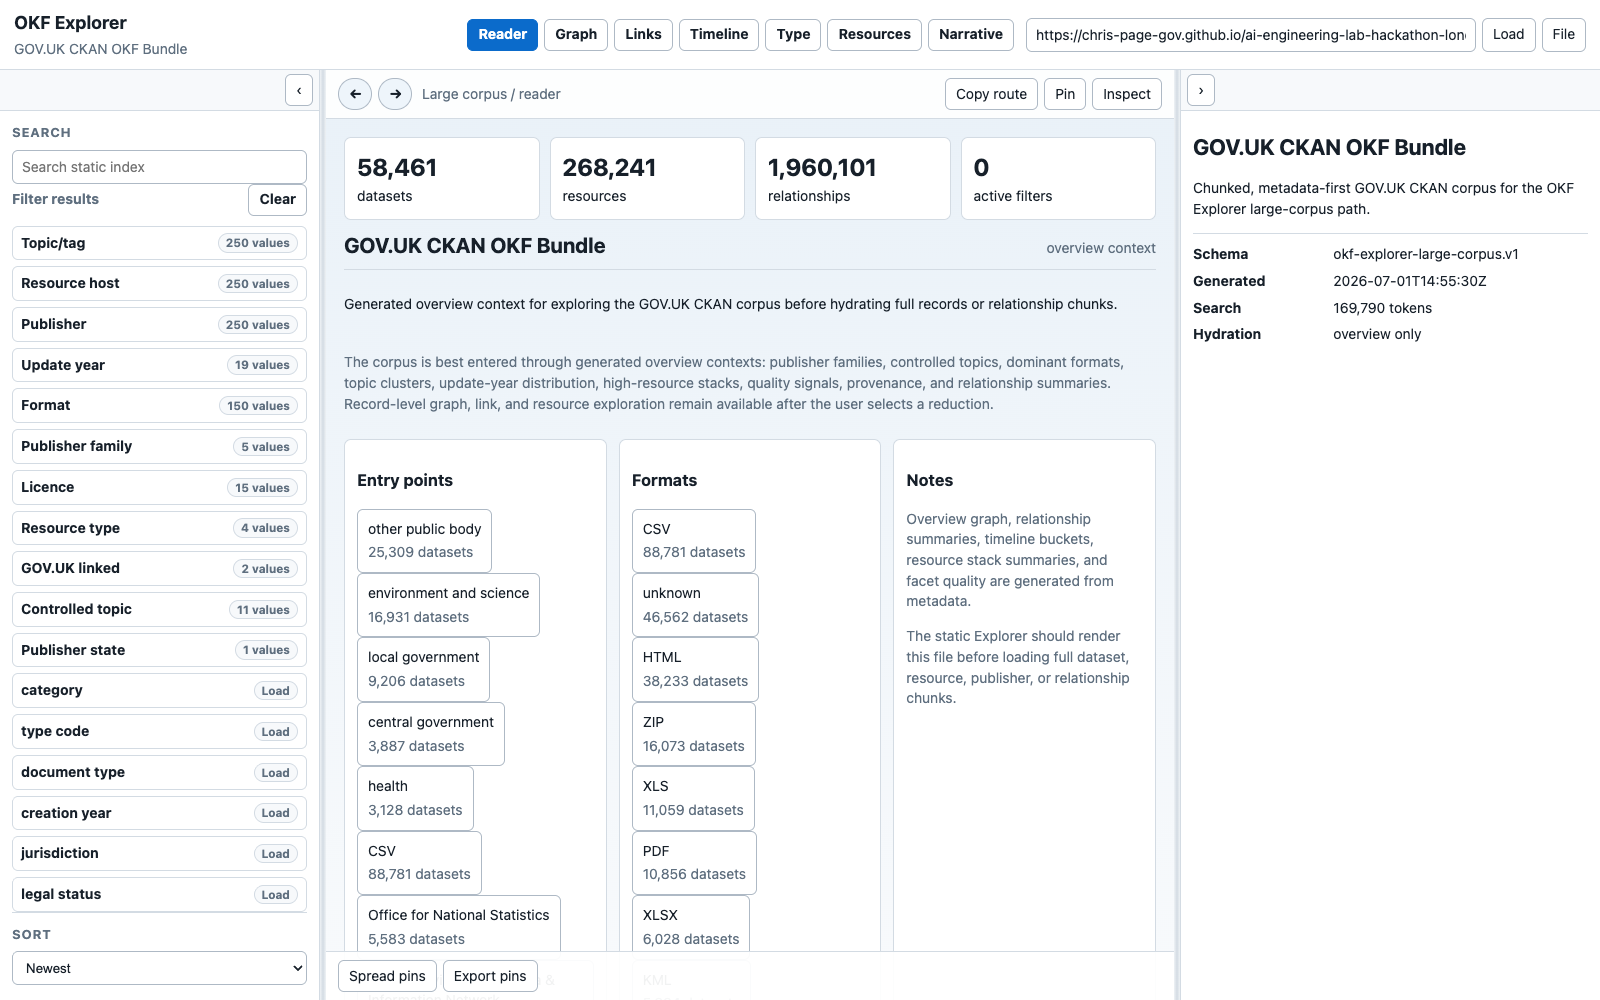
Task: Collapse the left sidebar with chevron icon
Action: click(299, 90)
